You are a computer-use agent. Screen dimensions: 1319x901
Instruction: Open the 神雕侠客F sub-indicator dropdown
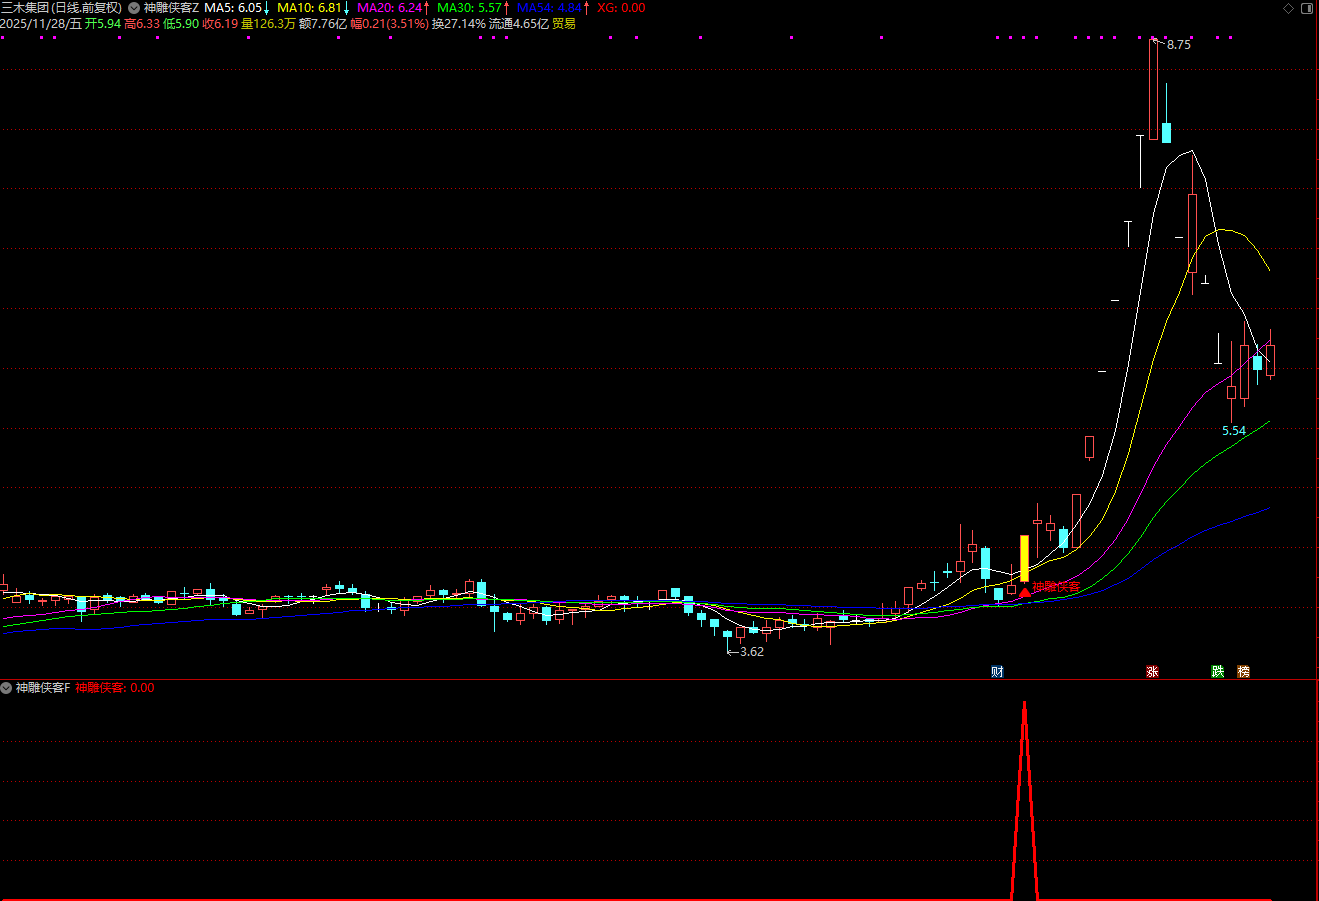tap(7, 688)
